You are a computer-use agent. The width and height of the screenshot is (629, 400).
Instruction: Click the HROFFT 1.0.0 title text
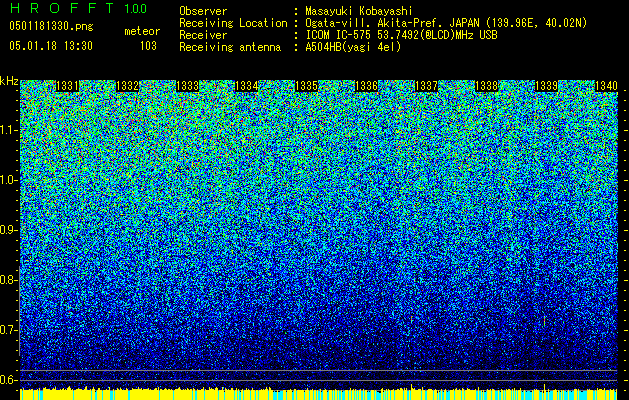[78, 8]
